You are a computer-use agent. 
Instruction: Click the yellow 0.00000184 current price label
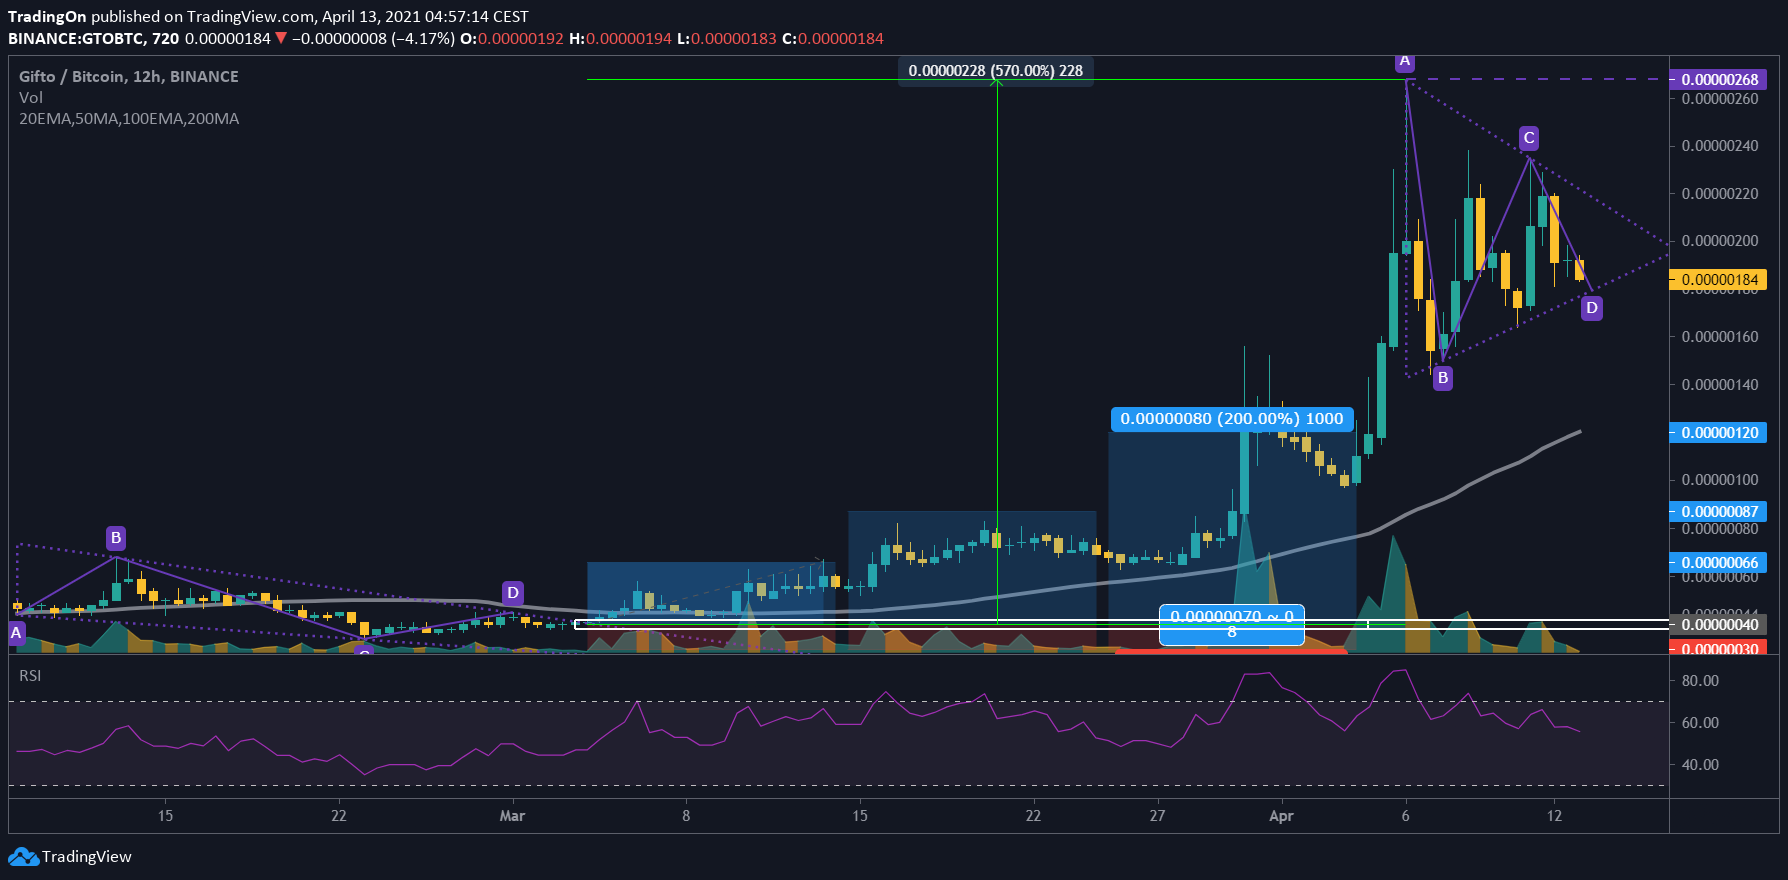point(1719,280)
